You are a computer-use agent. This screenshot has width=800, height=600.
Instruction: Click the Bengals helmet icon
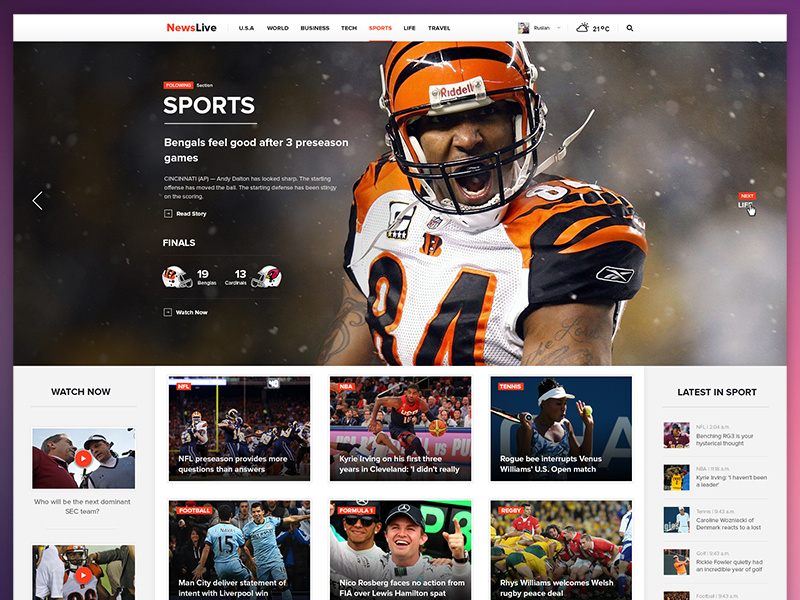coord(177,277)
